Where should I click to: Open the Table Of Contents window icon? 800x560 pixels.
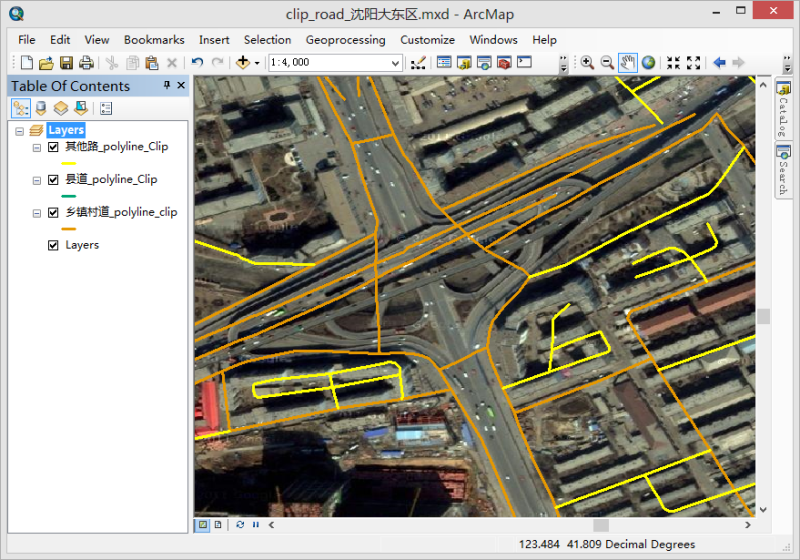point(444,62)
